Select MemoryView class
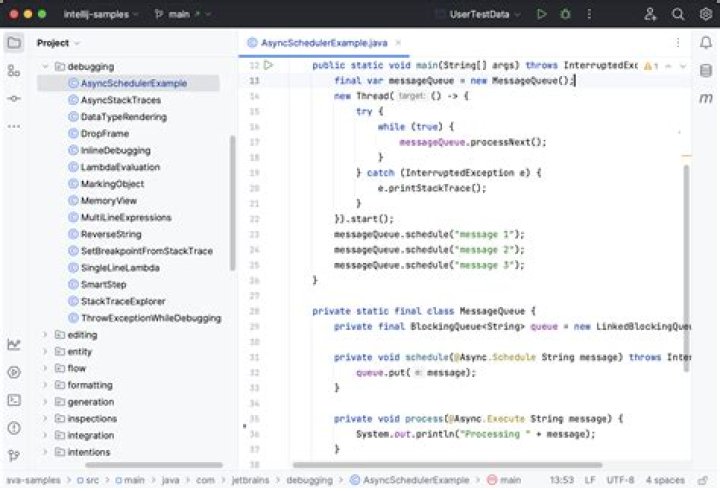Image resolution: width=720 pixels, height=491 pixels. click(x=109, y=201)
